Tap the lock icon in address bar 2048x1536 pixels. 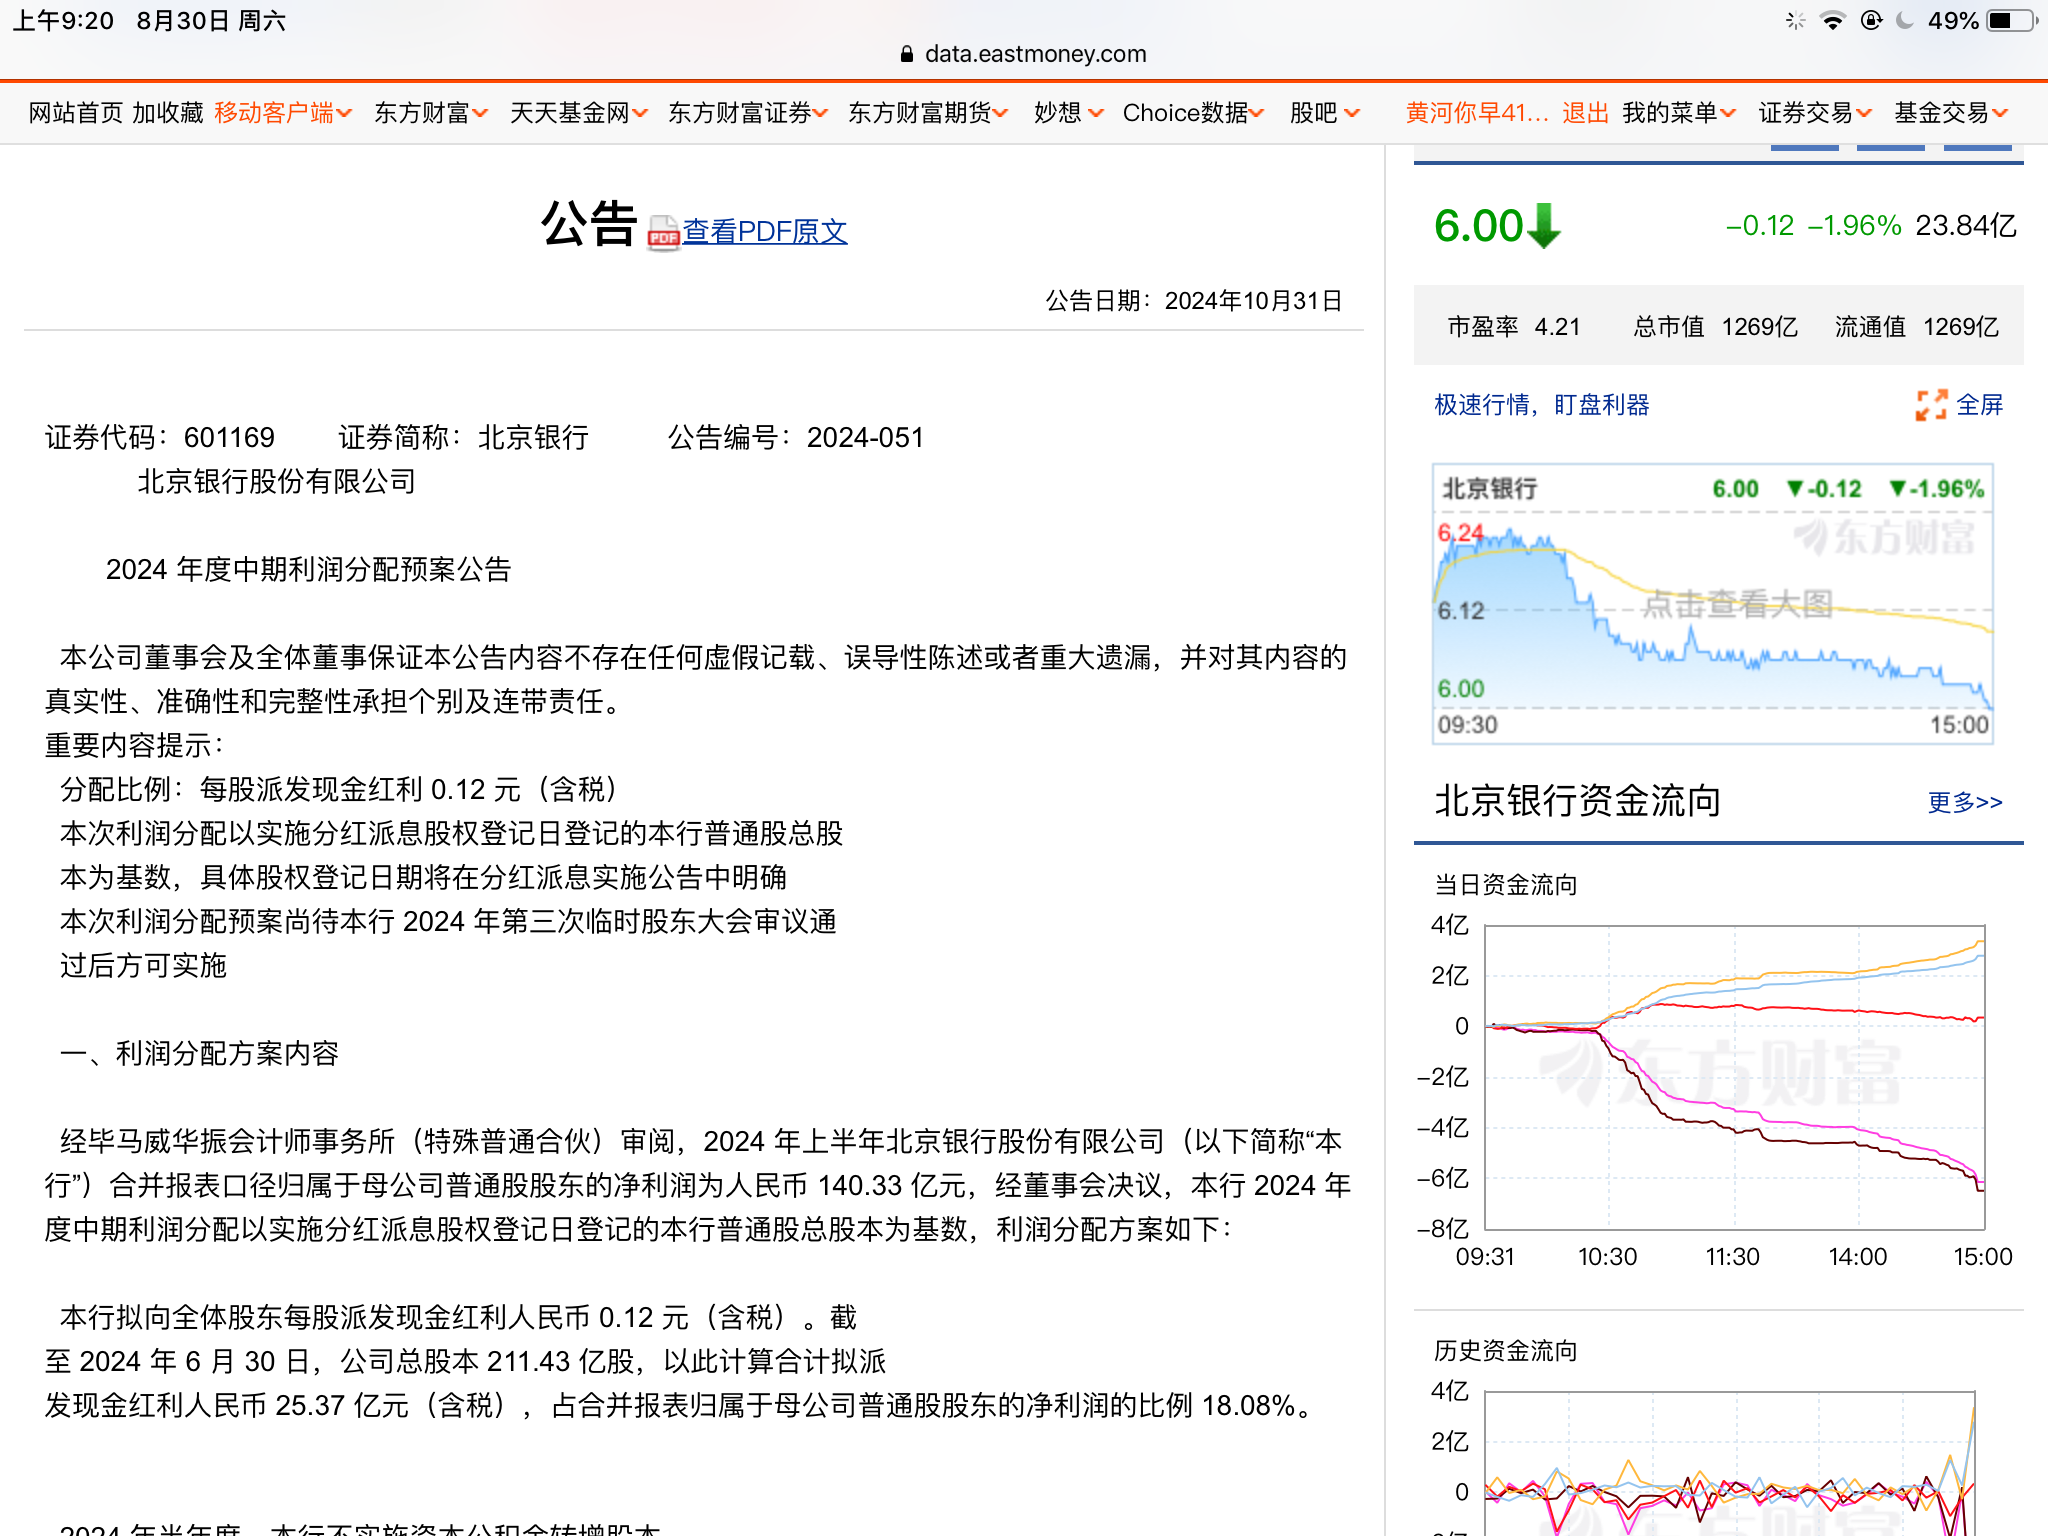(x=907, y=54)
